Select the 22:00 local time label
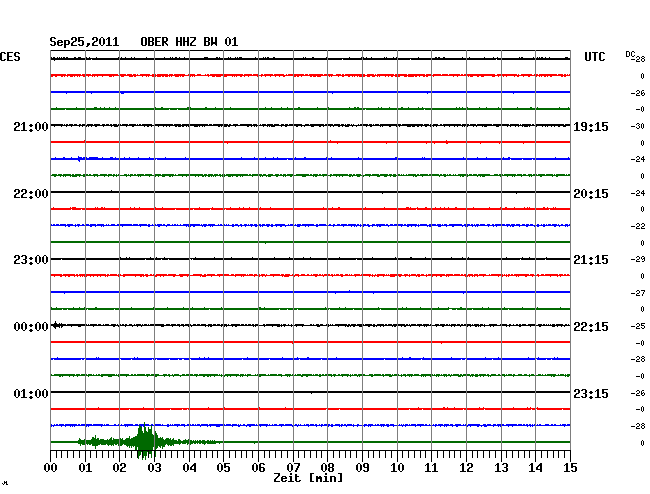 click(31, 194)
